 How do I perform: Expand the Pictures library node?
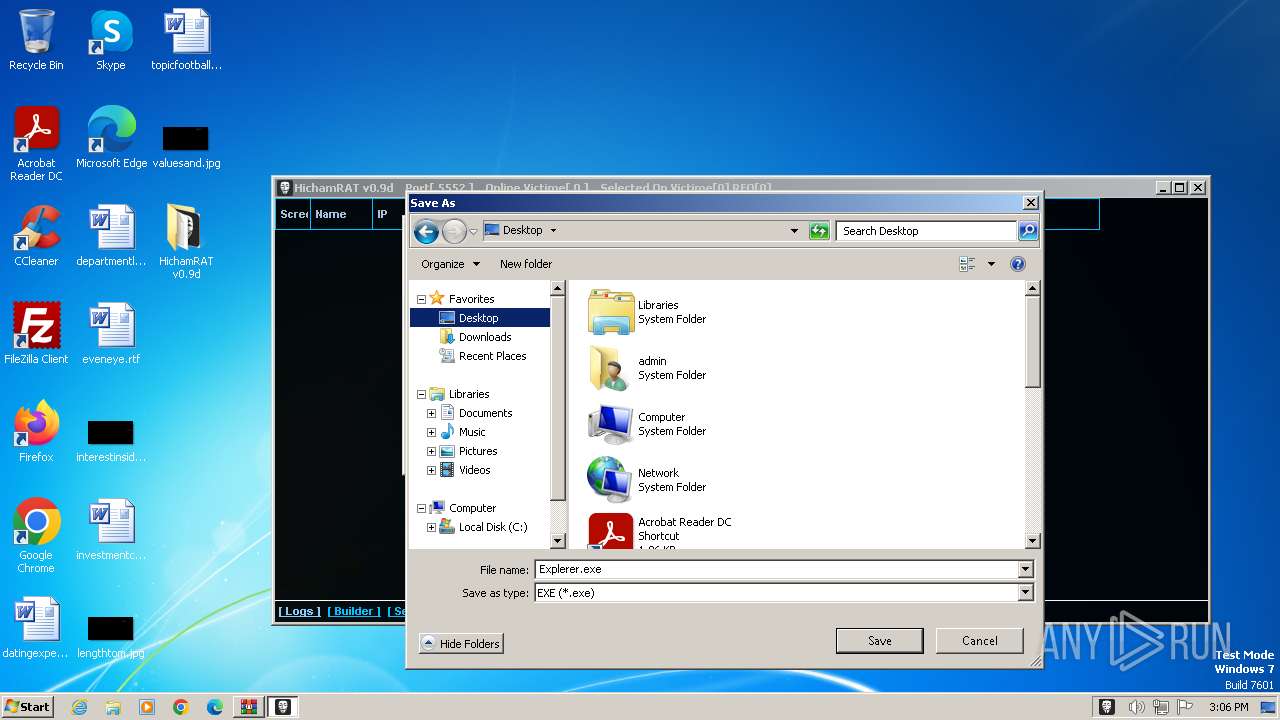431,451
